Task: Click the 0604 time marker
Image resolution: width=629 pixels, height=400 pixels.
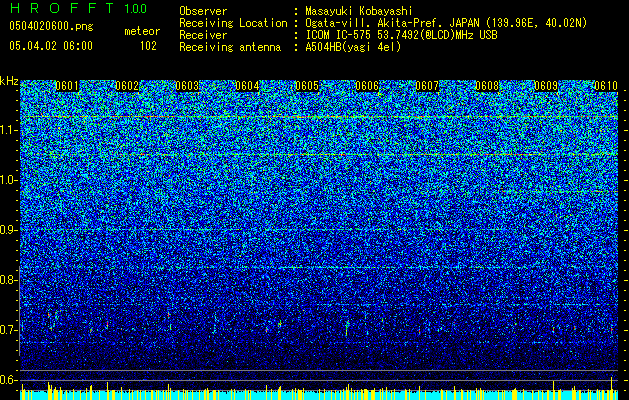Action: (x=247, y=86)
